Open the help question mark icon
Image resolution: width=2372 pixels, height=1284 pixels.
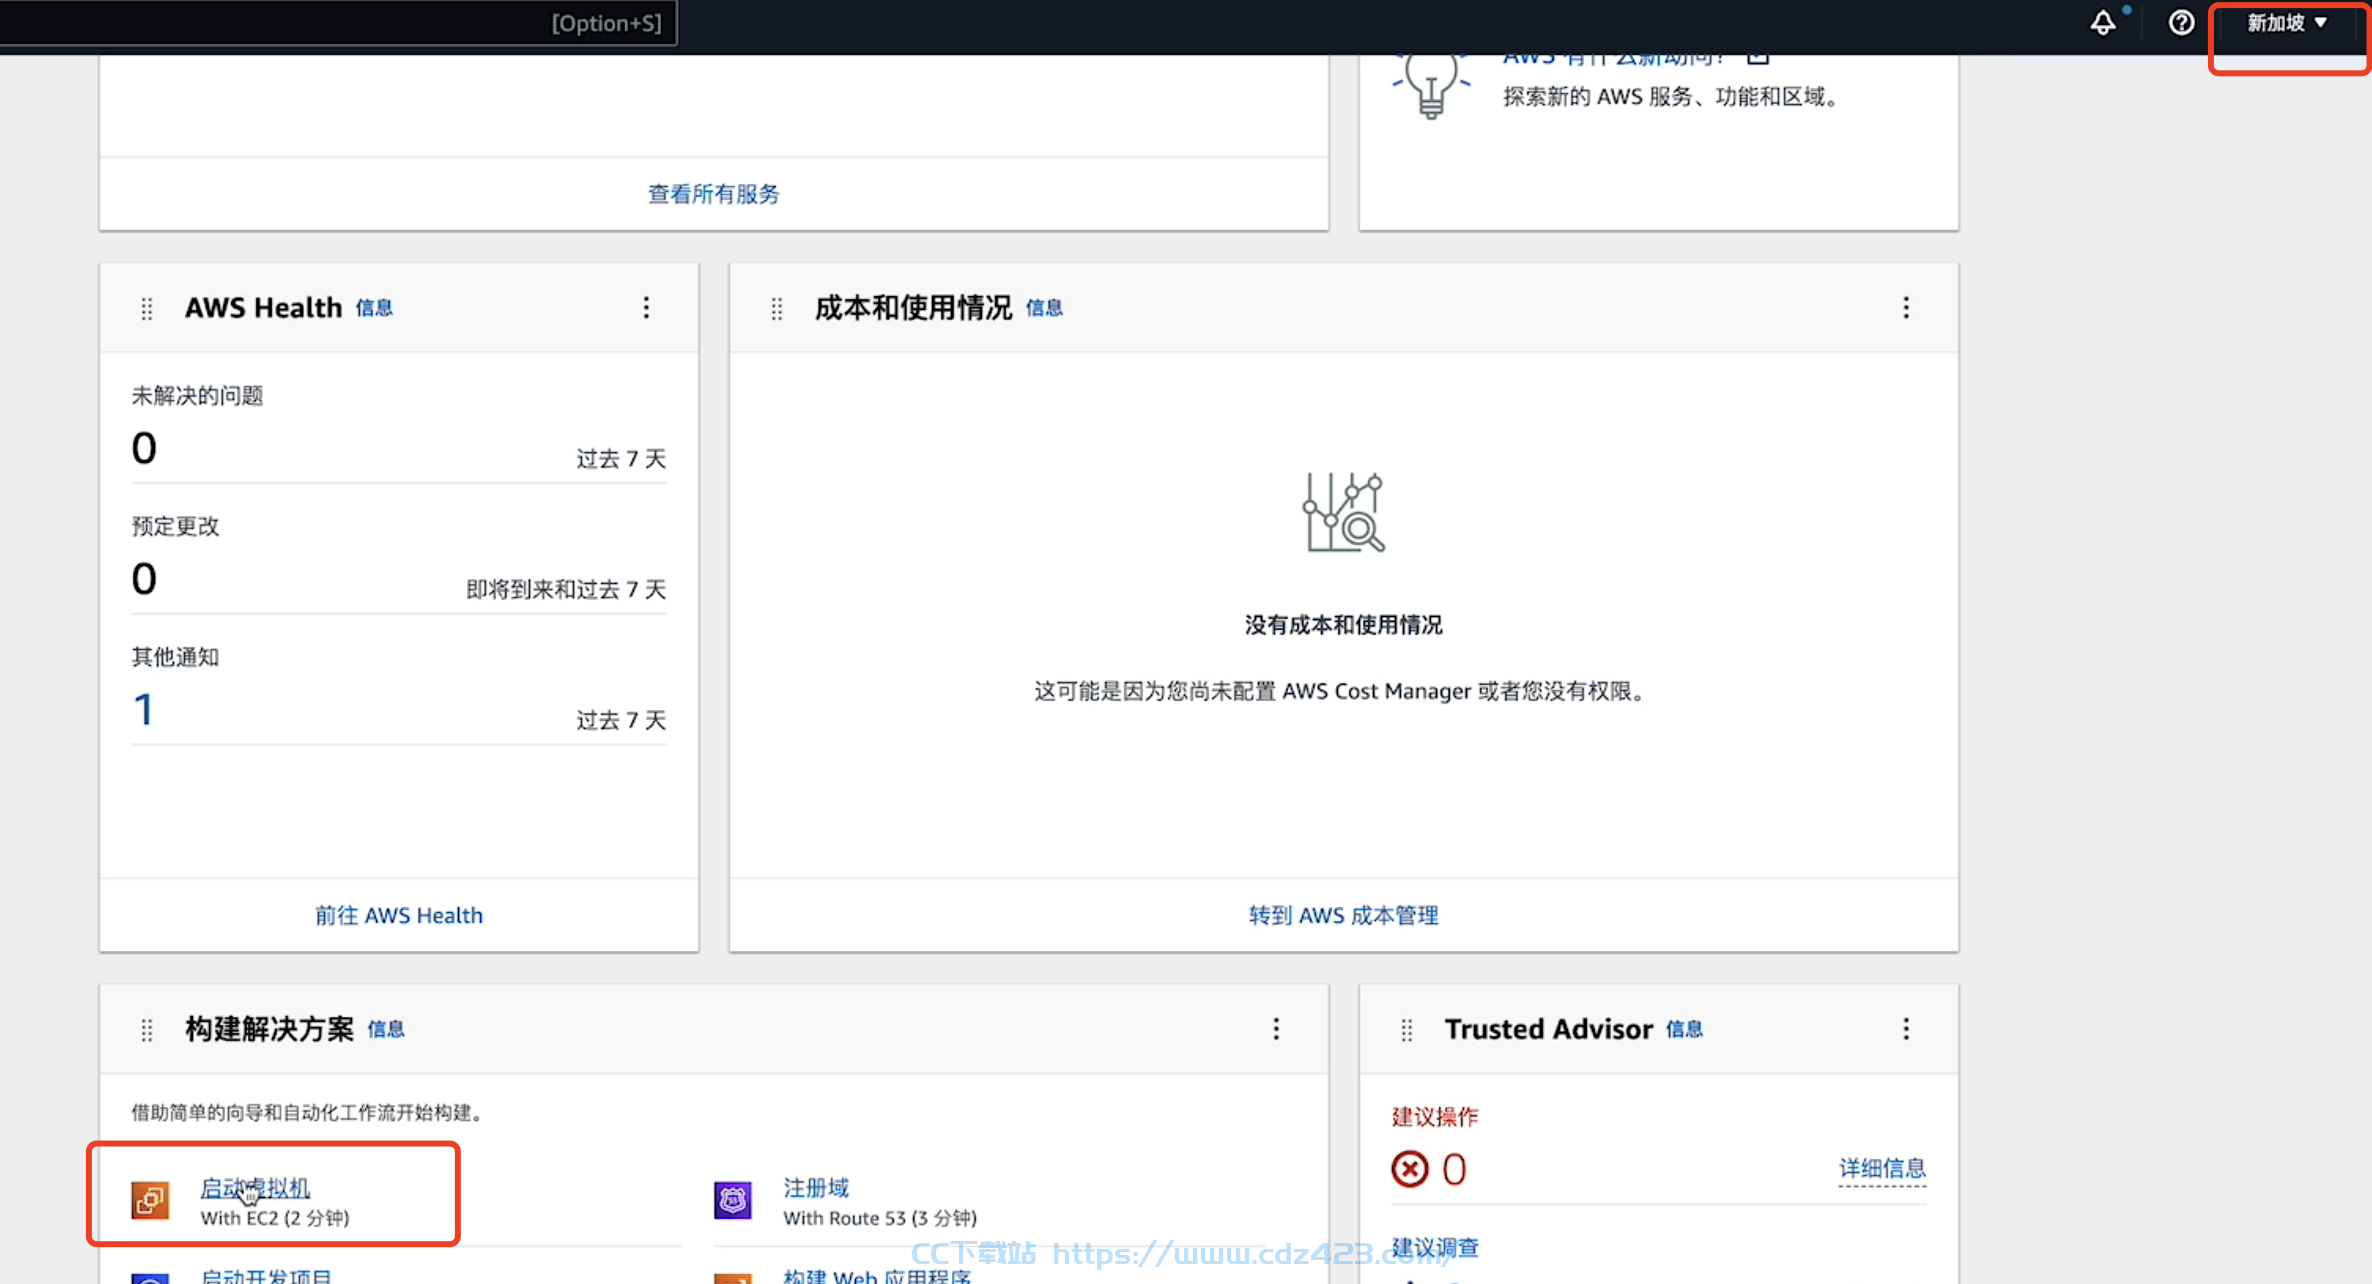2181,23
